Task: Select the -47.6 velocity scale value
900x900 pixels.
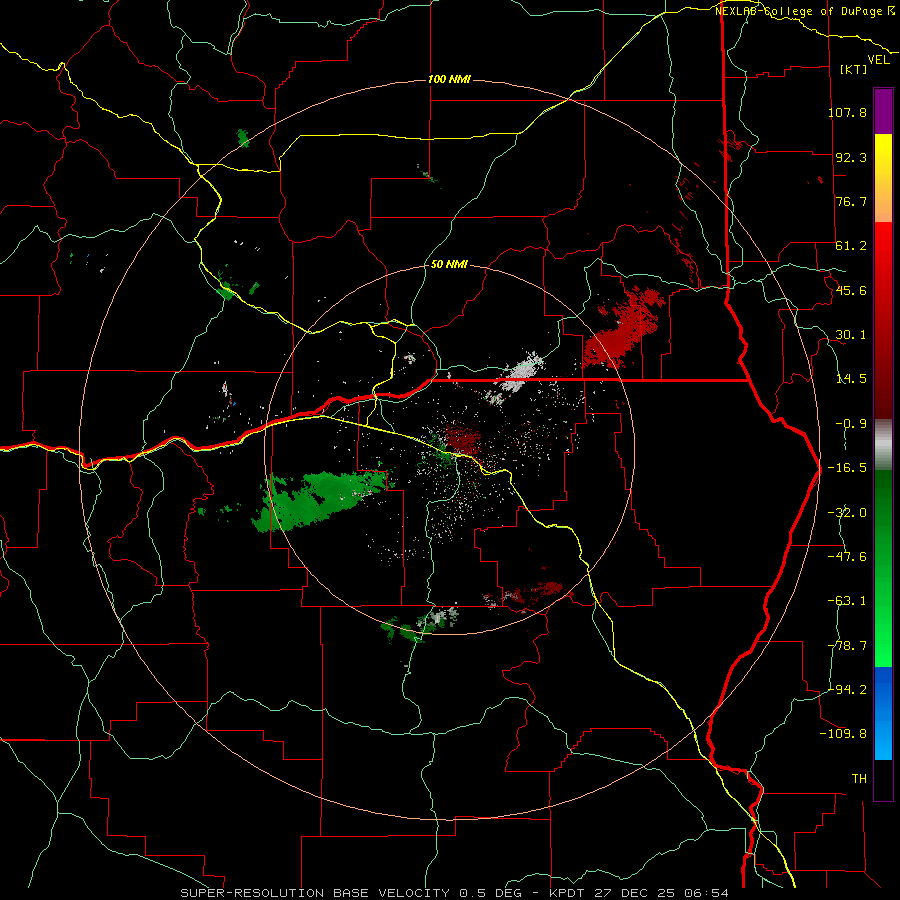Action: [847, 557]
